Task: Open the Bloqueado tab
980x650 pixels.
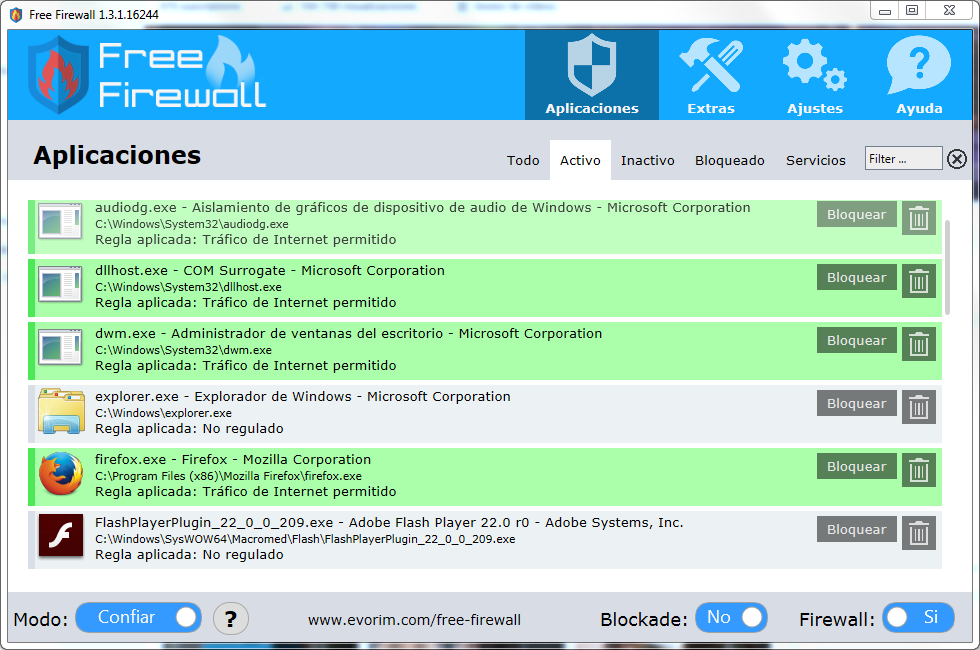Action: (x=729, y=161)
